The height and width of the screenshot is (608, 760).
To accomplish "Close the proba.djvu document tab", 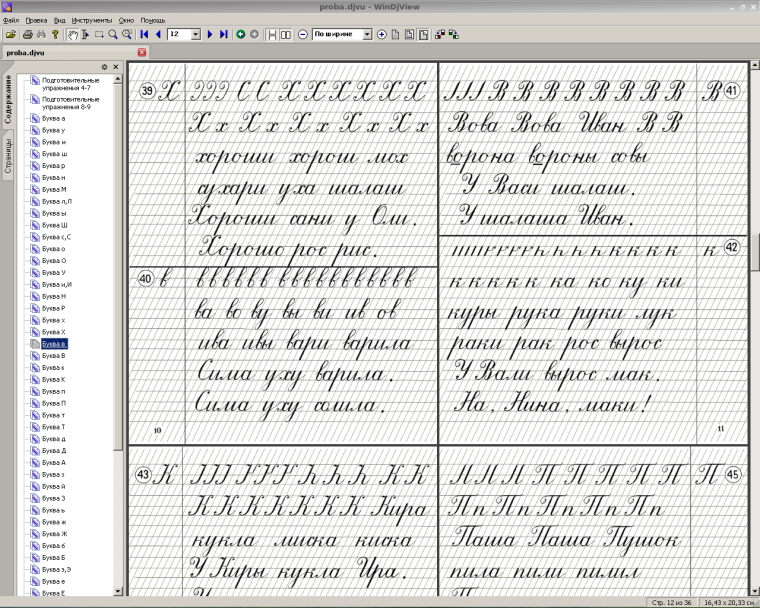I will point(141,52).
